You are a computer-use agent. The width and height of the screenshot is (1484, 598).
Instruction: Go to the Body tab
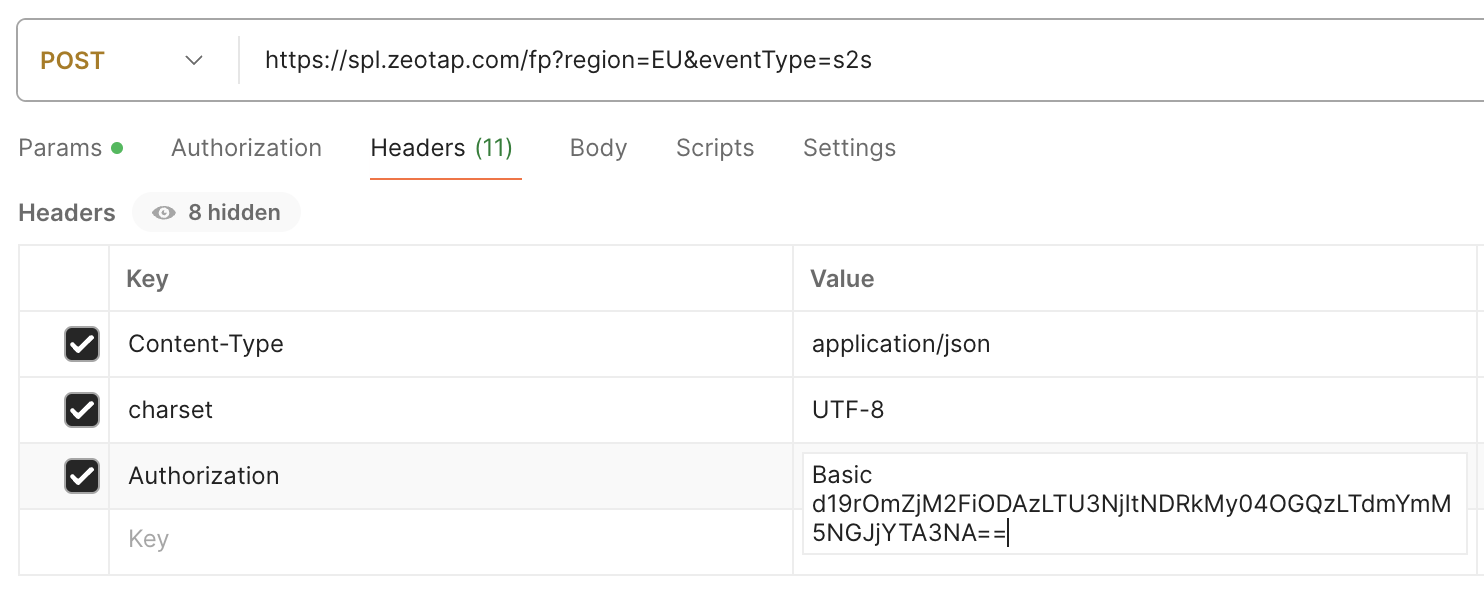(x=598, y=148)
